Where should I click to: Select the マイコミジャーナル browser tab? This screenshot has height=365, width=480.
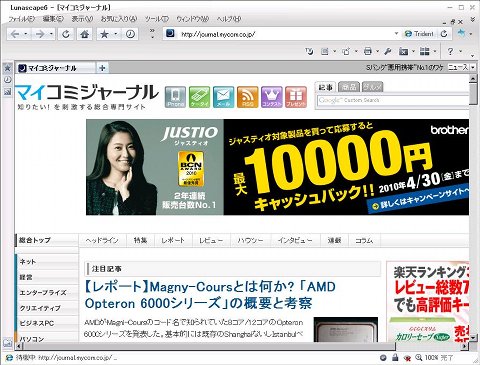coord(56,68)
